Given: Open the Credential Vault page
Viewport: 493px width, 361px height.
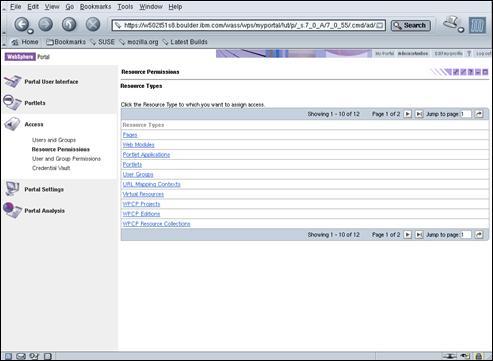Looking at the screenshot, I should (x=51, y=168).
